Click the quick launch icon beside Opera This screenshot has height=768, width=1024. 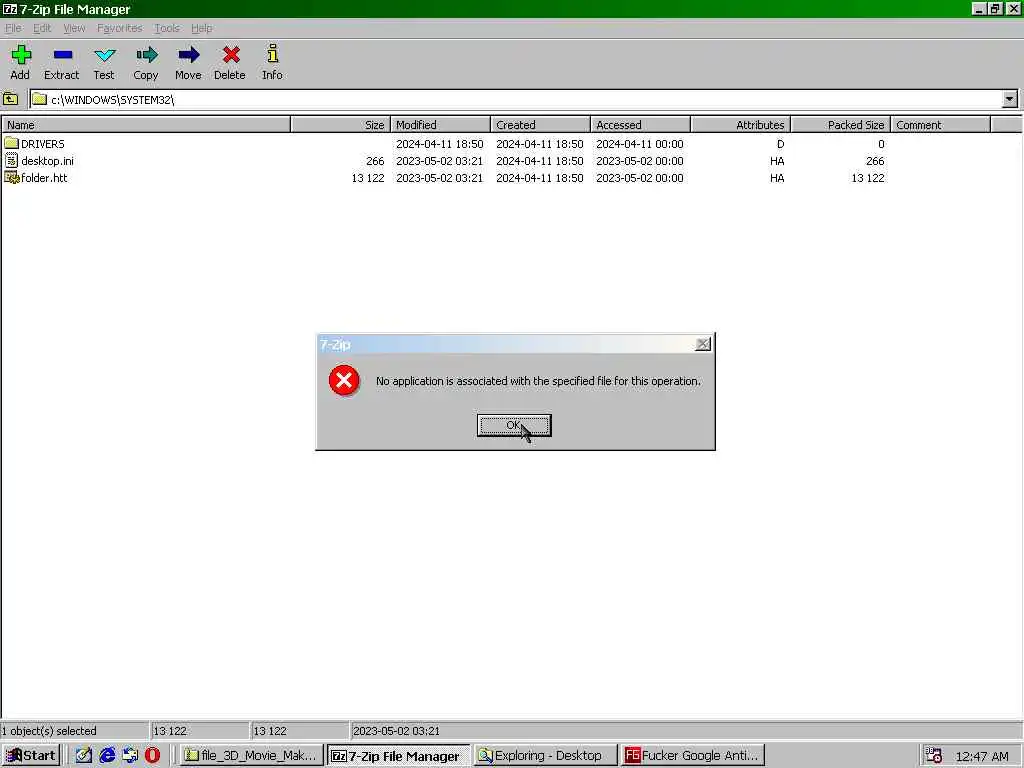click(130, 756)
